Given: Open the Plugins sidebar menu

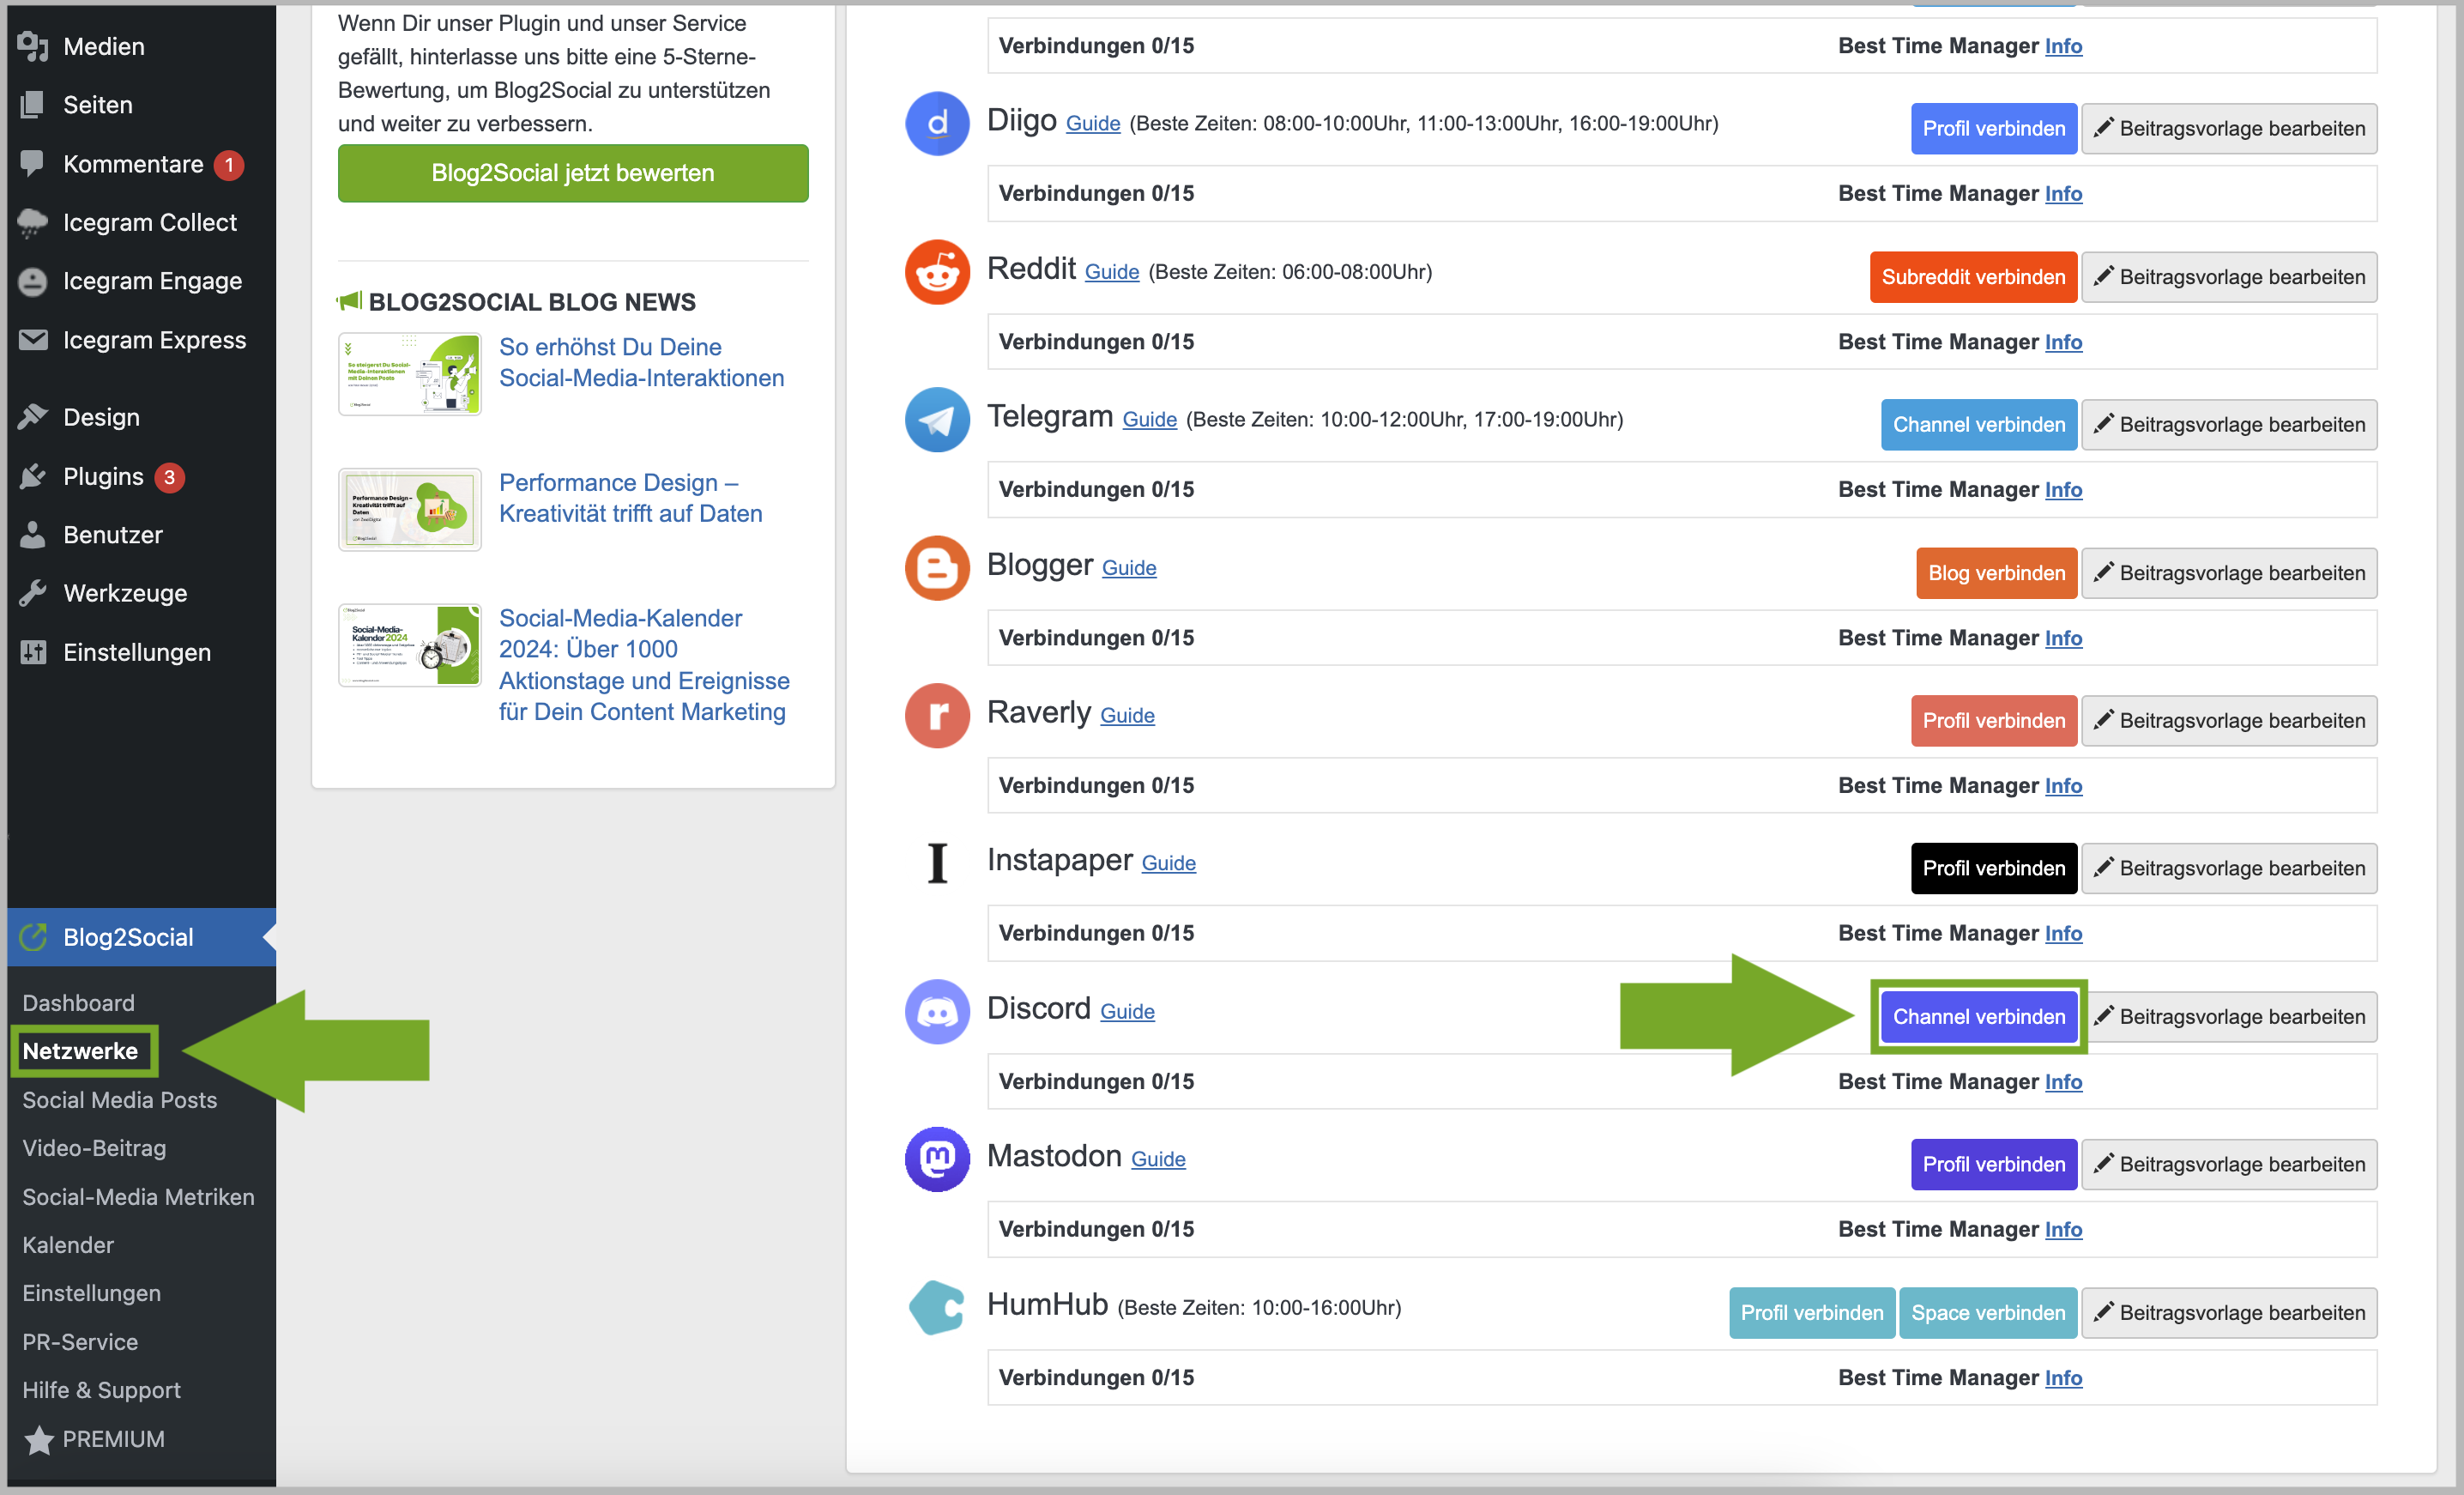Looking at the screenshot, I should 103,477.
